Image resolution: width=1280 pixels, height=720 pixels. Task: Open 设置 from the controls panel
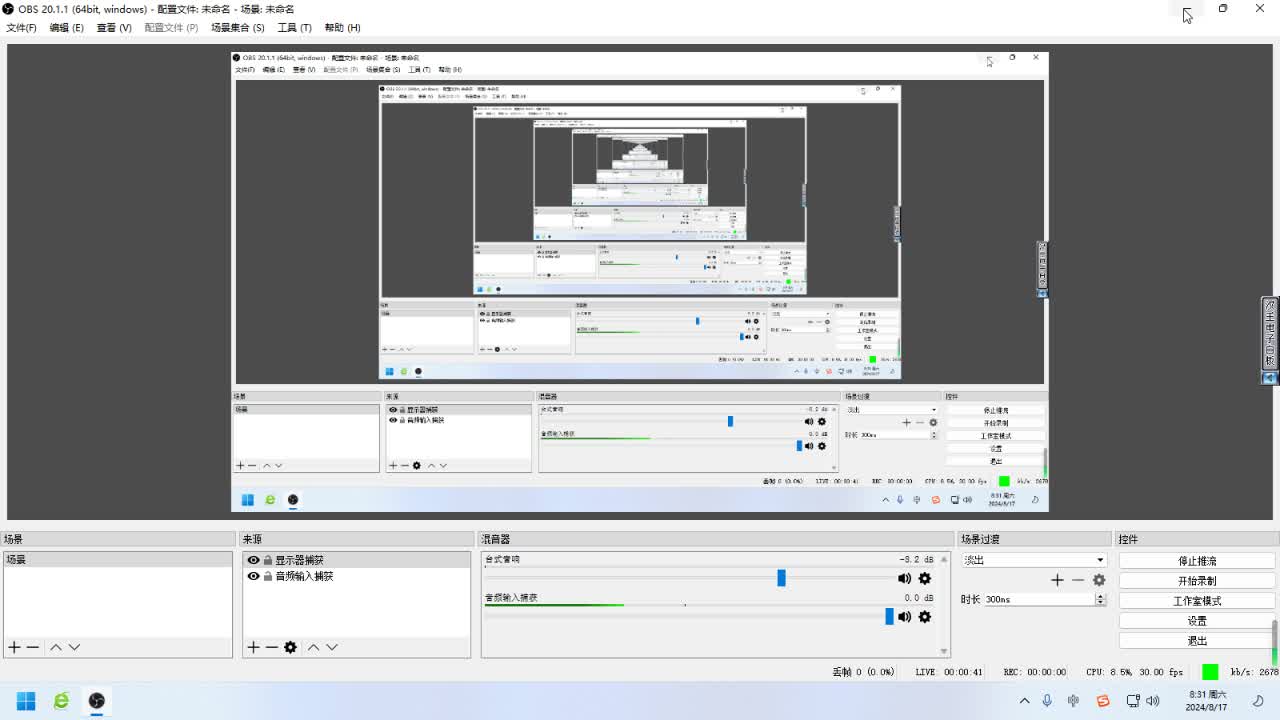point(1197,621)
